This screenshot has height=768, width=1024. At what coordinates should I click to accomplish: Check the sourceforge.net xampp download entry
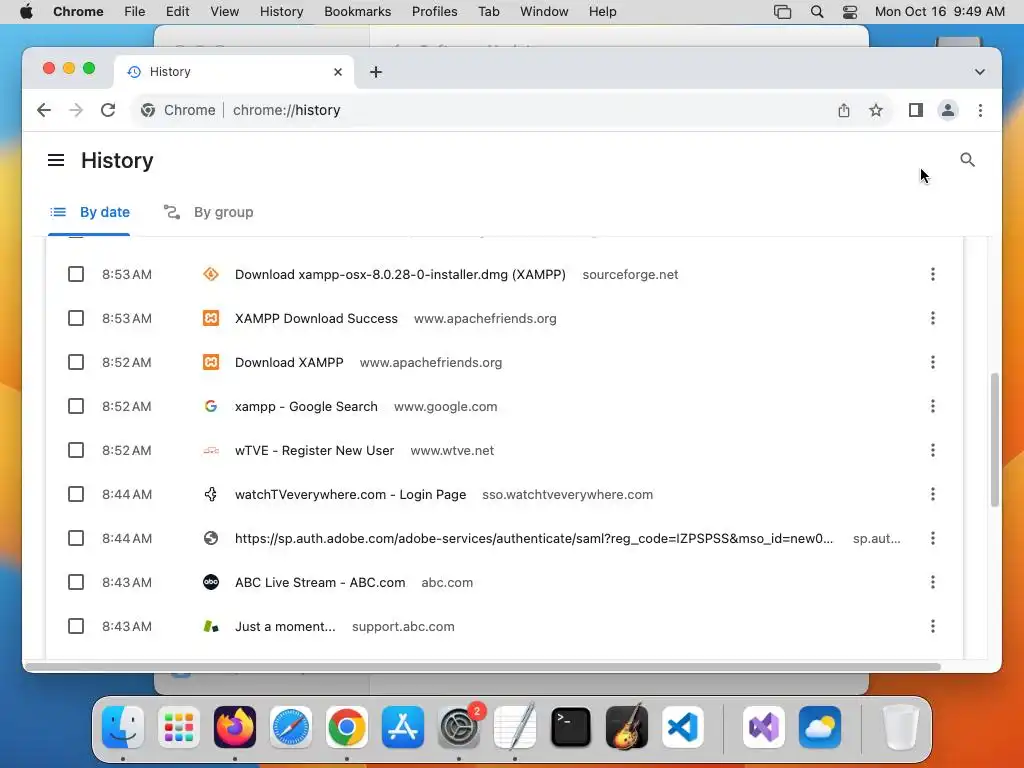tap(76, 274)
